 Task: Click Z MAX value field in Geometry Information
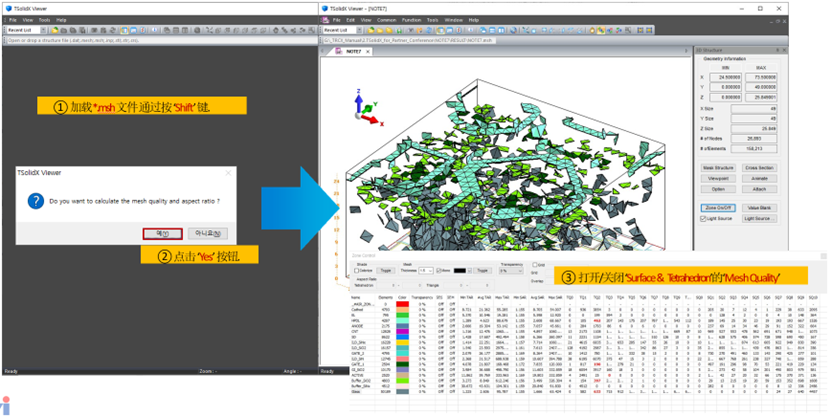(x=761, y=98)
